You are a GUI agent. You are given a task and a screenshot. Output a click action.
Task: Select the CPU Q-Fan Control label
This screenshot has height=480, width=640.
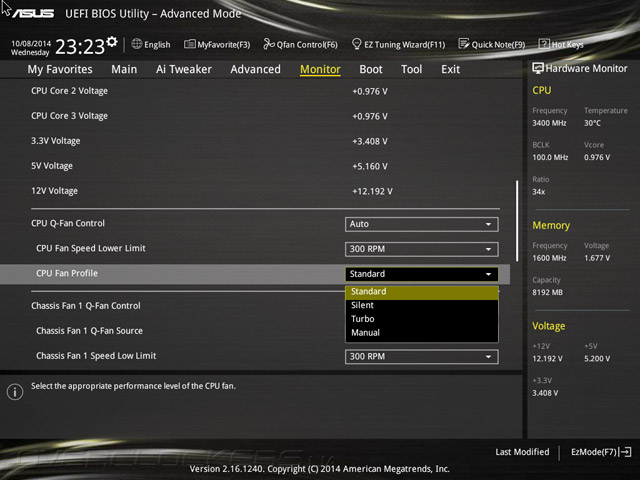click(x=68, y=223)
